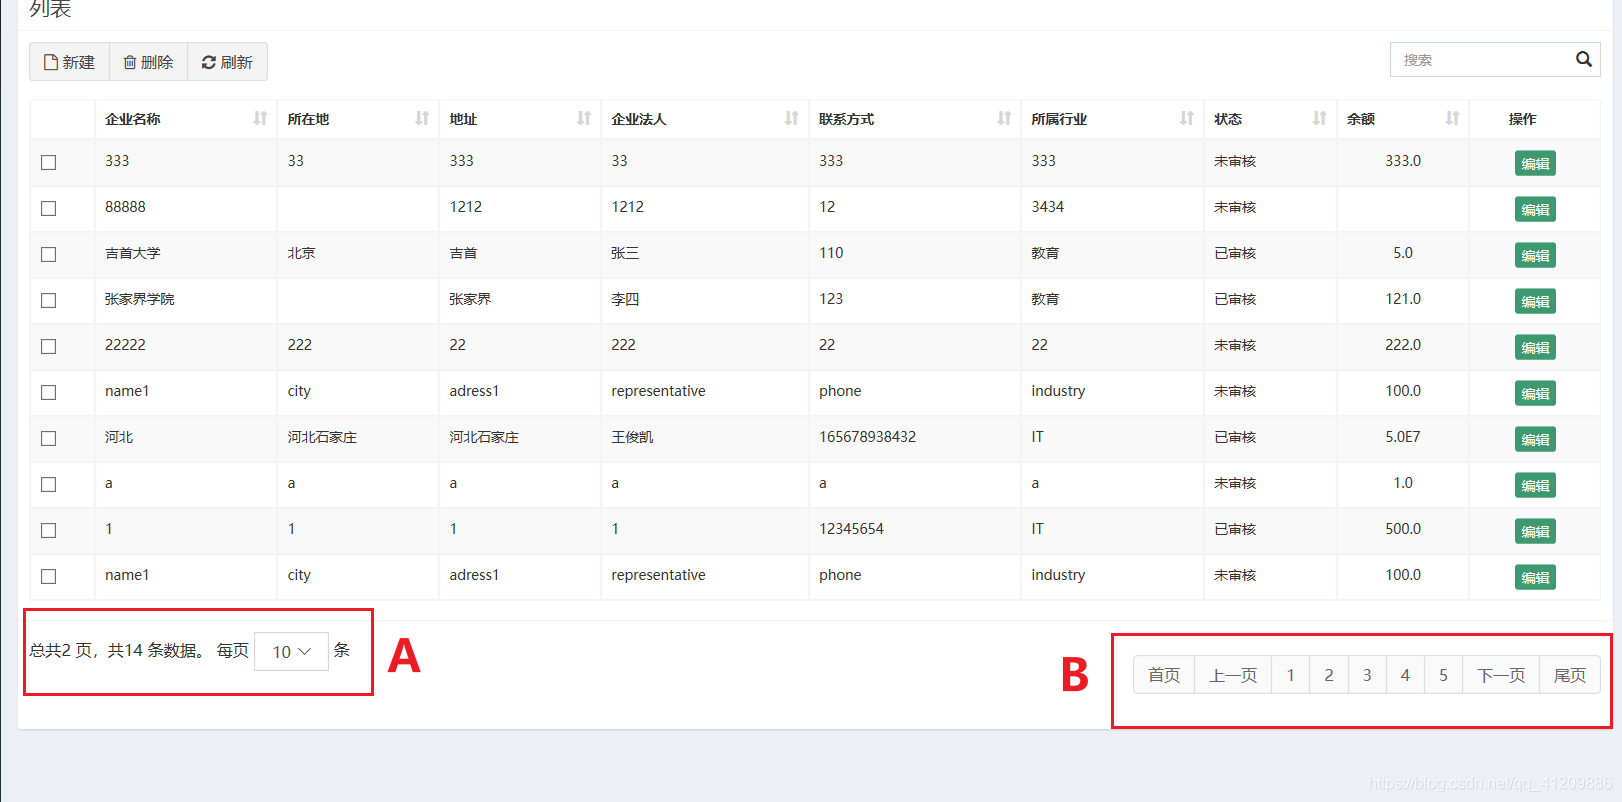Go to page 3
The height and width of the screenshot is (802, 1622).
pos(1367,675)
